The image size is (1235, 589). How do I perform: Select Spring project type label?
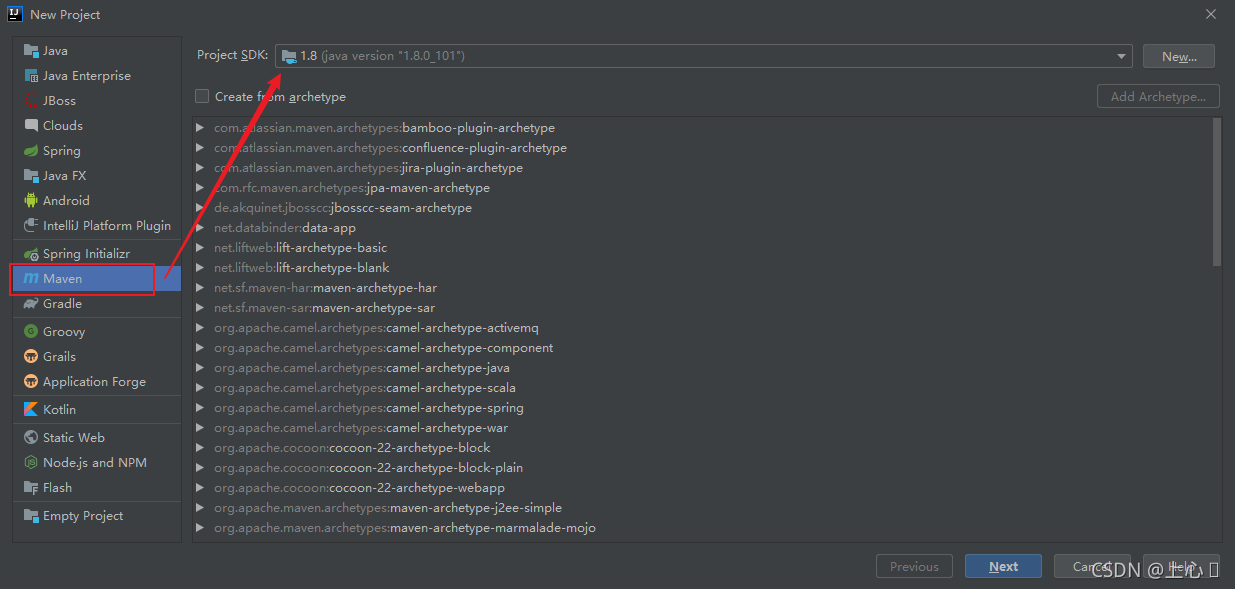[x=62, y=150]
